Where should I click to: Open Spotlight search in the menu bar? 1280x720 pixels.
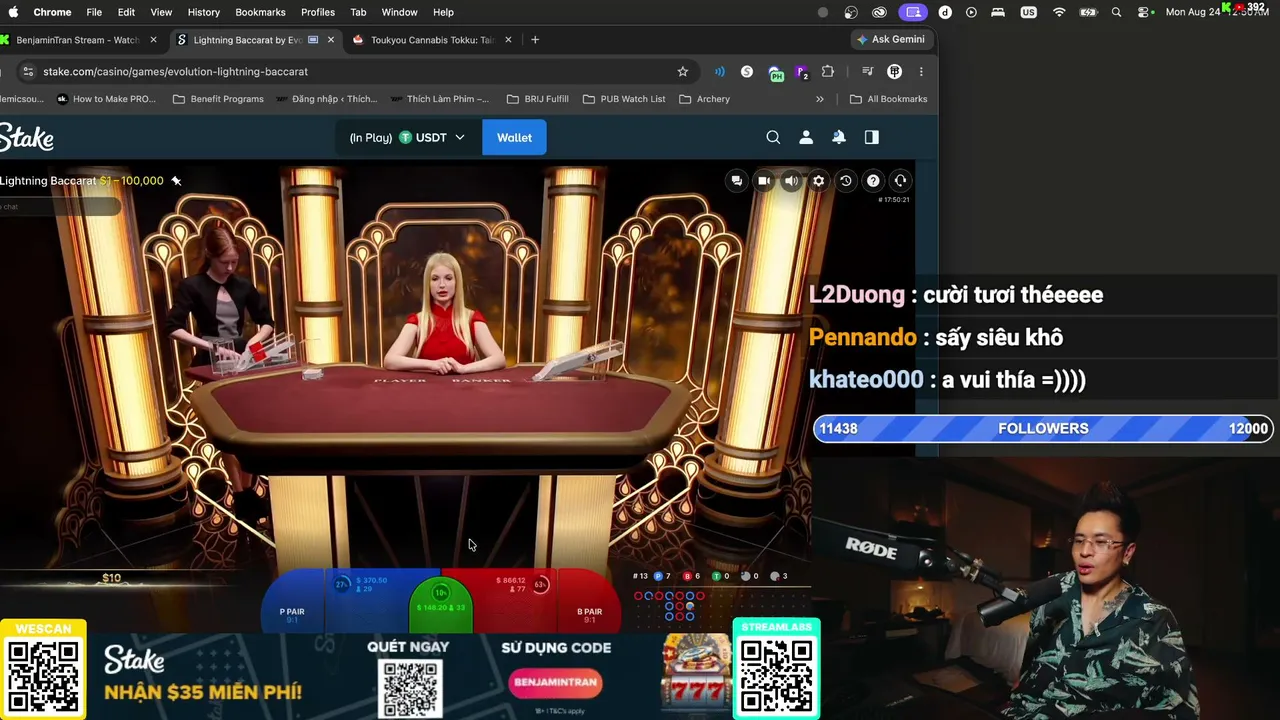[x=1116, y=12]
